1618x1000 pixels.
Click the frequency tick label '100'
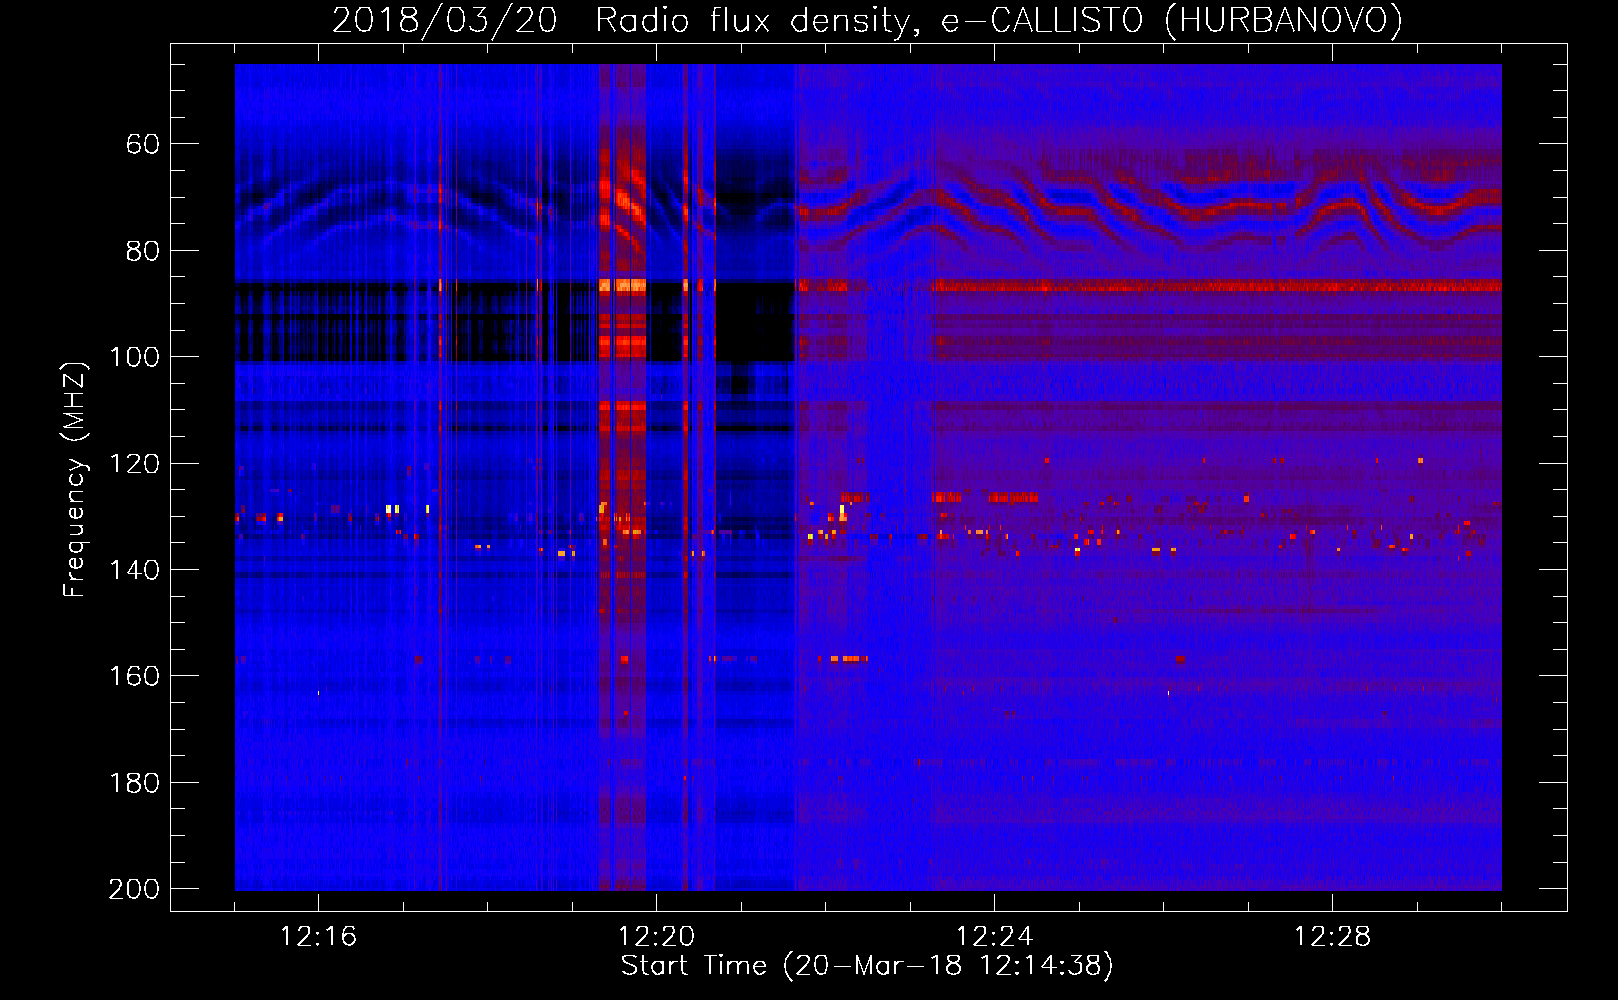click(135, 357)
